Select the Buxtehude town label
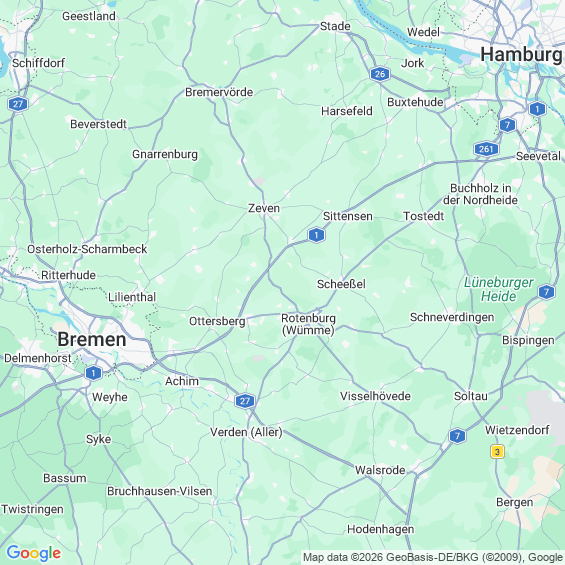This screenshot has height=565, width=565. click(415, 102)
